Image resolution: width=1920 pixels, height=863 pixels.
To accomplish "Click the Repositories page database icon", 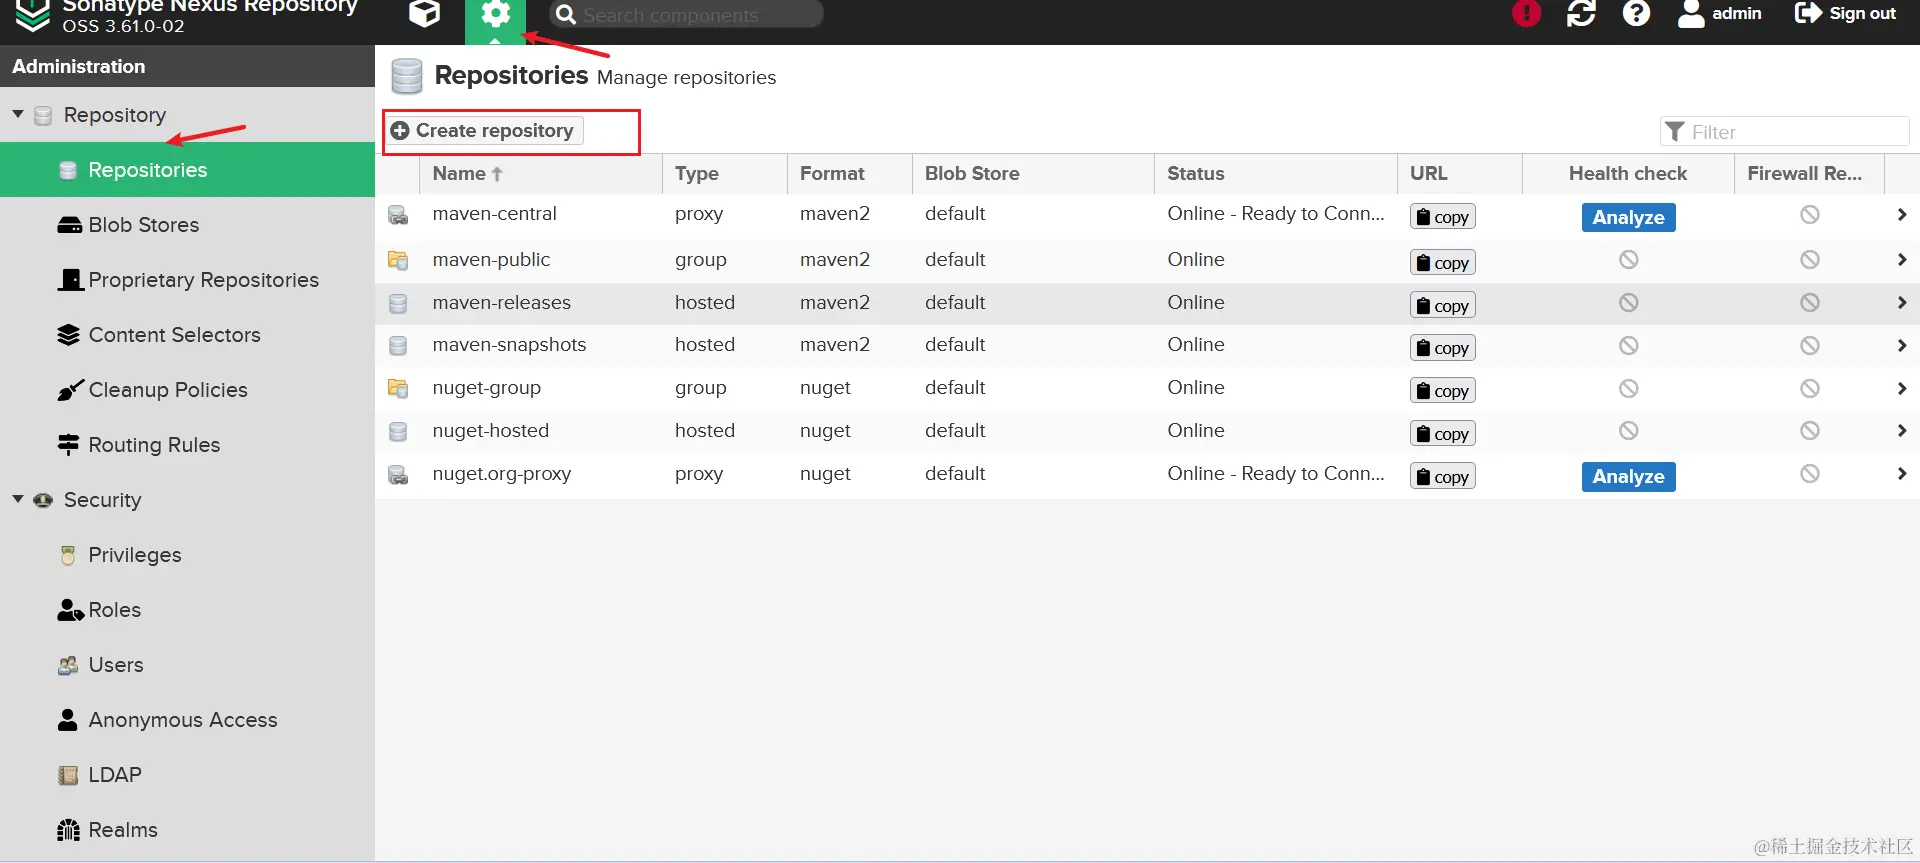I will point(407,76).
